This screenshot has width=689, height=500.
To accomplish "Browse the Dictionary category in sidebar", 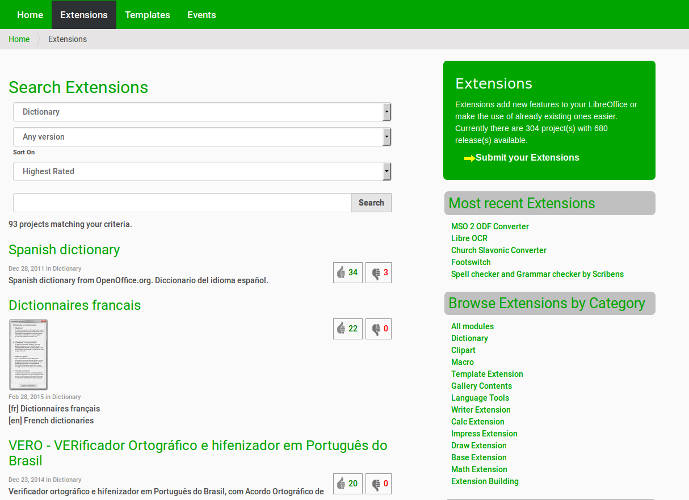I will pos(469,338).
